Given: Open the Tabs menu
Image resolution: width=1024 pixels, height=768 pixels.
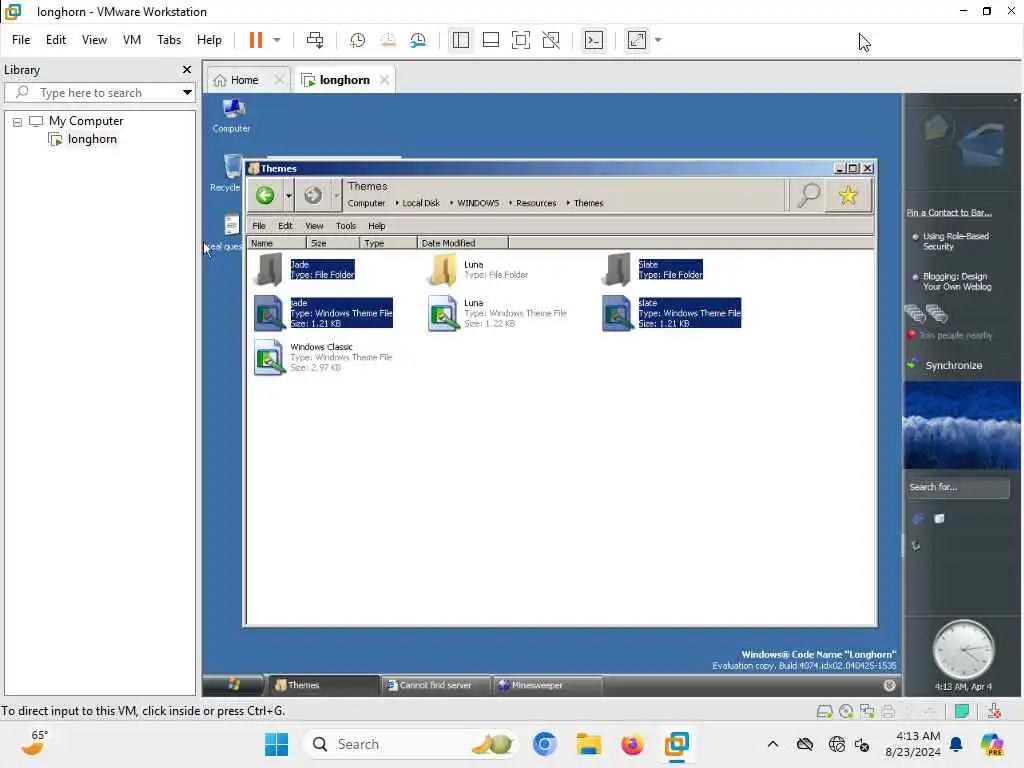Looking at the screenshot, I should tap(169, 40).
